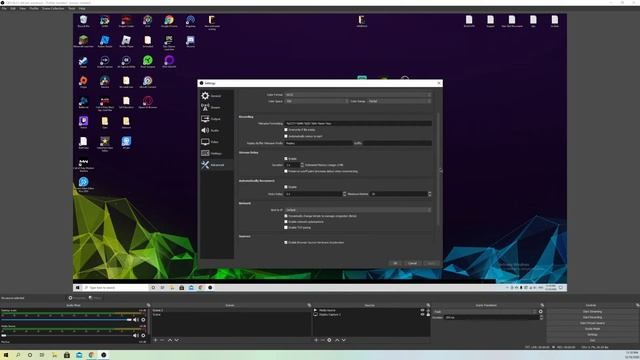This screenshot has height=360, width=640.
Task: Click Desktop Audio volume slider
Action: click(x=66, y=320)
